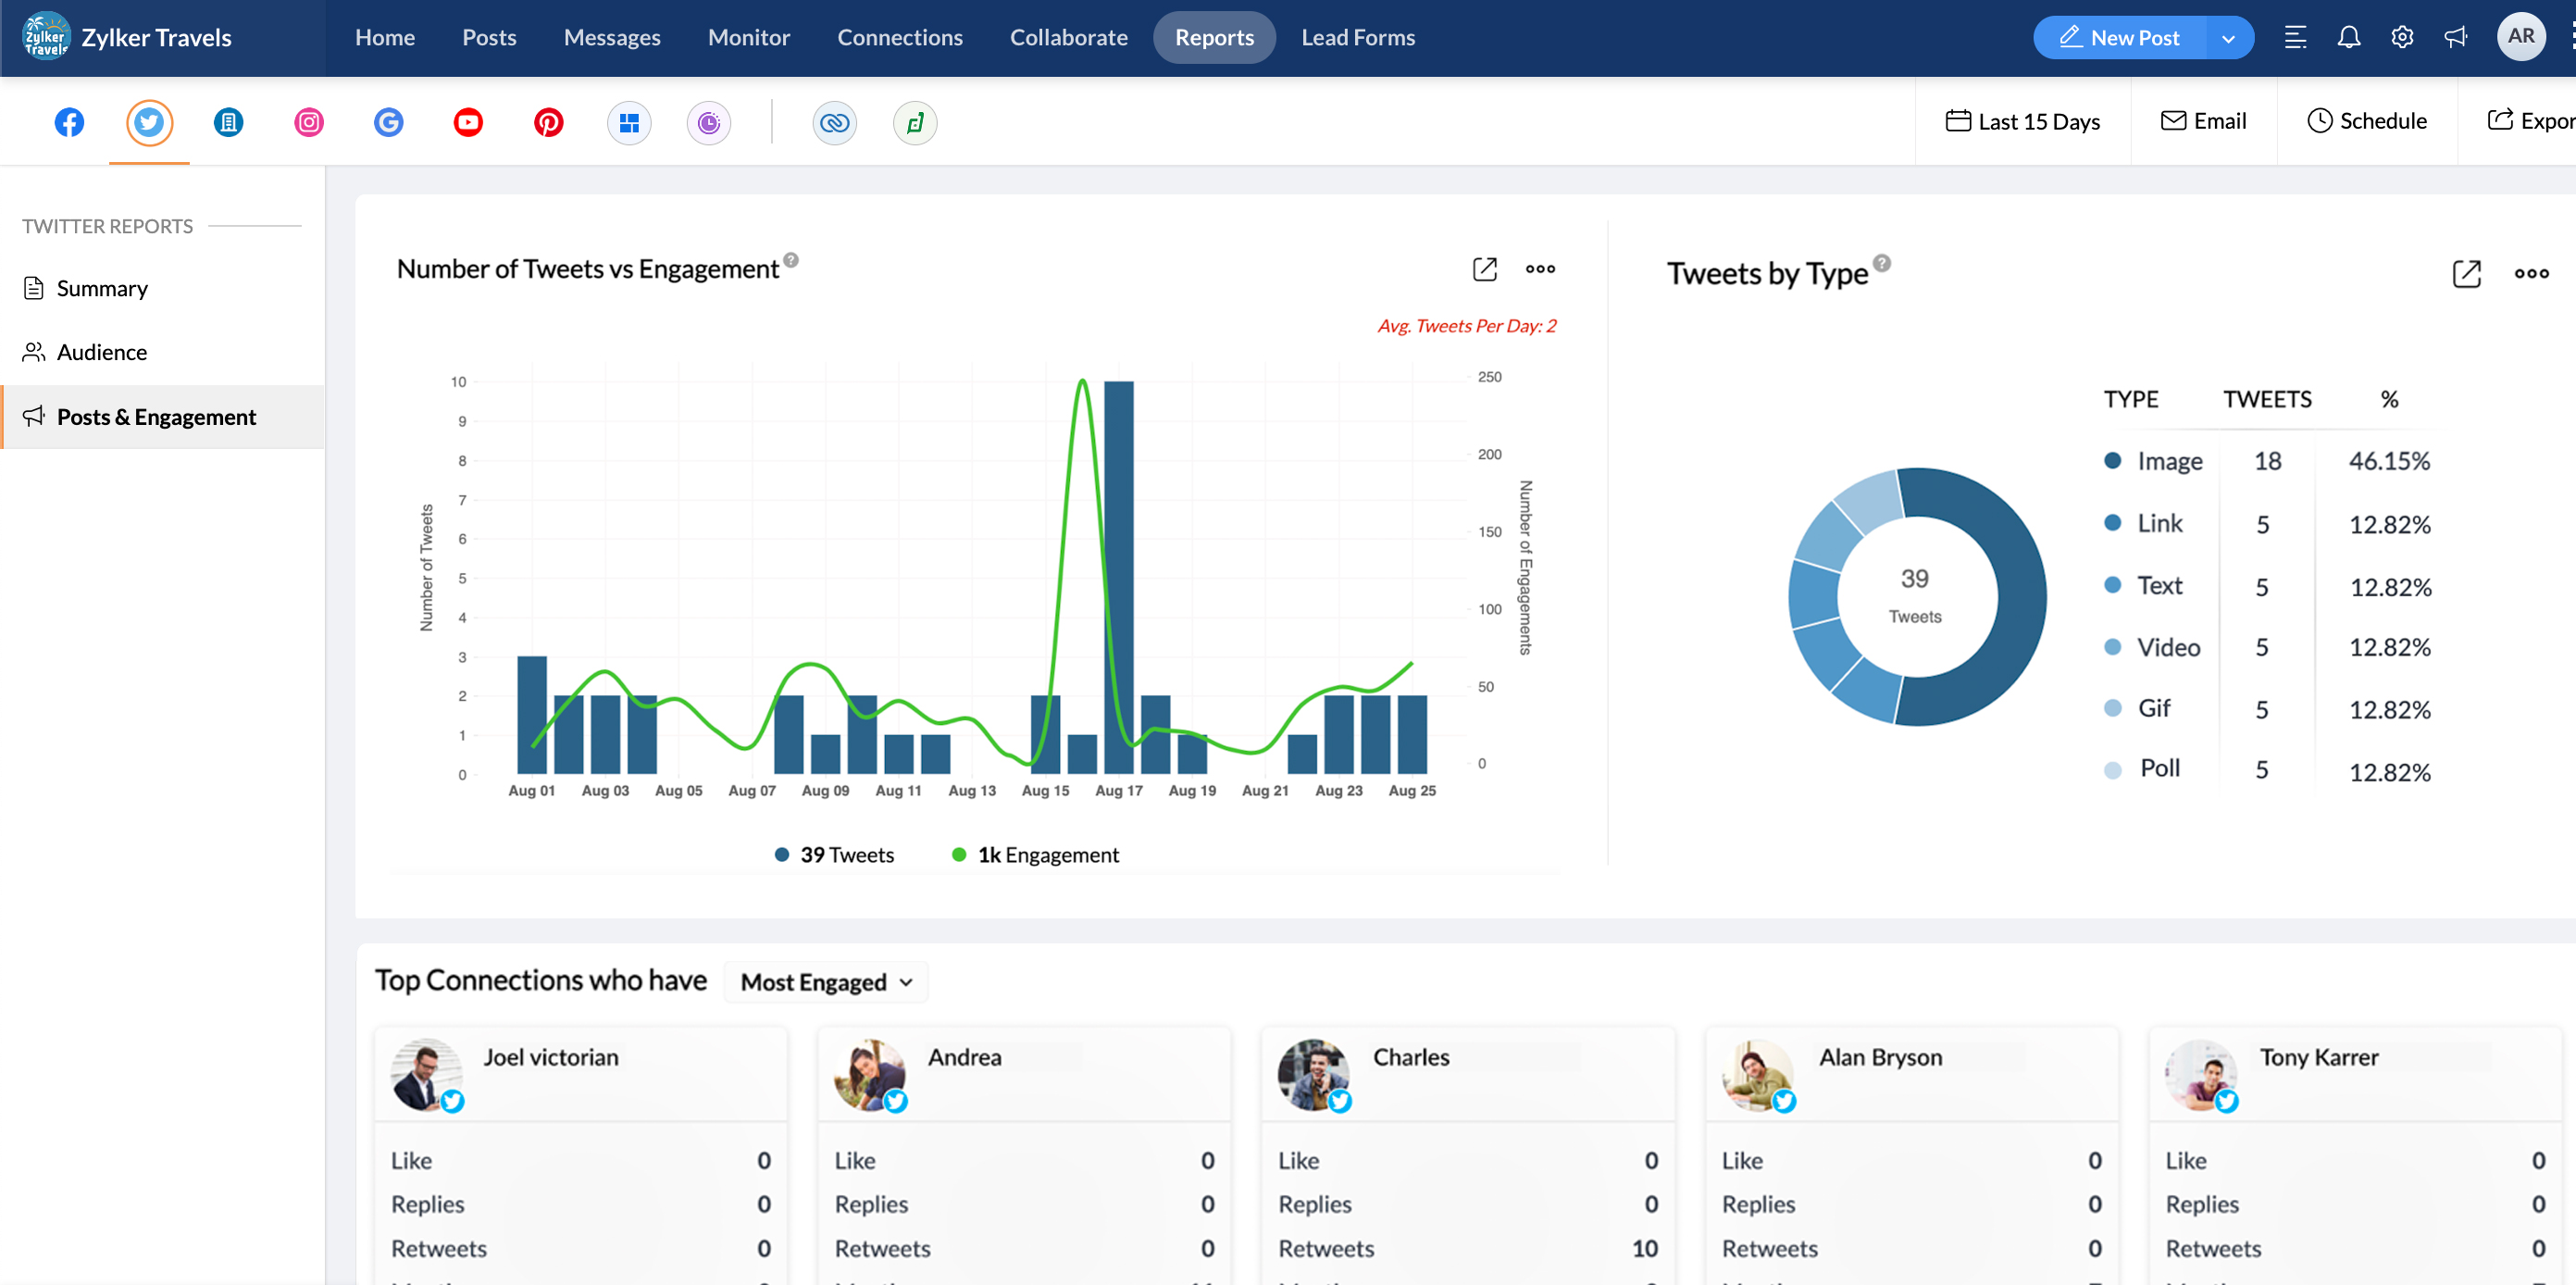Expand New Post dropdown arrow

point(2228,38)
